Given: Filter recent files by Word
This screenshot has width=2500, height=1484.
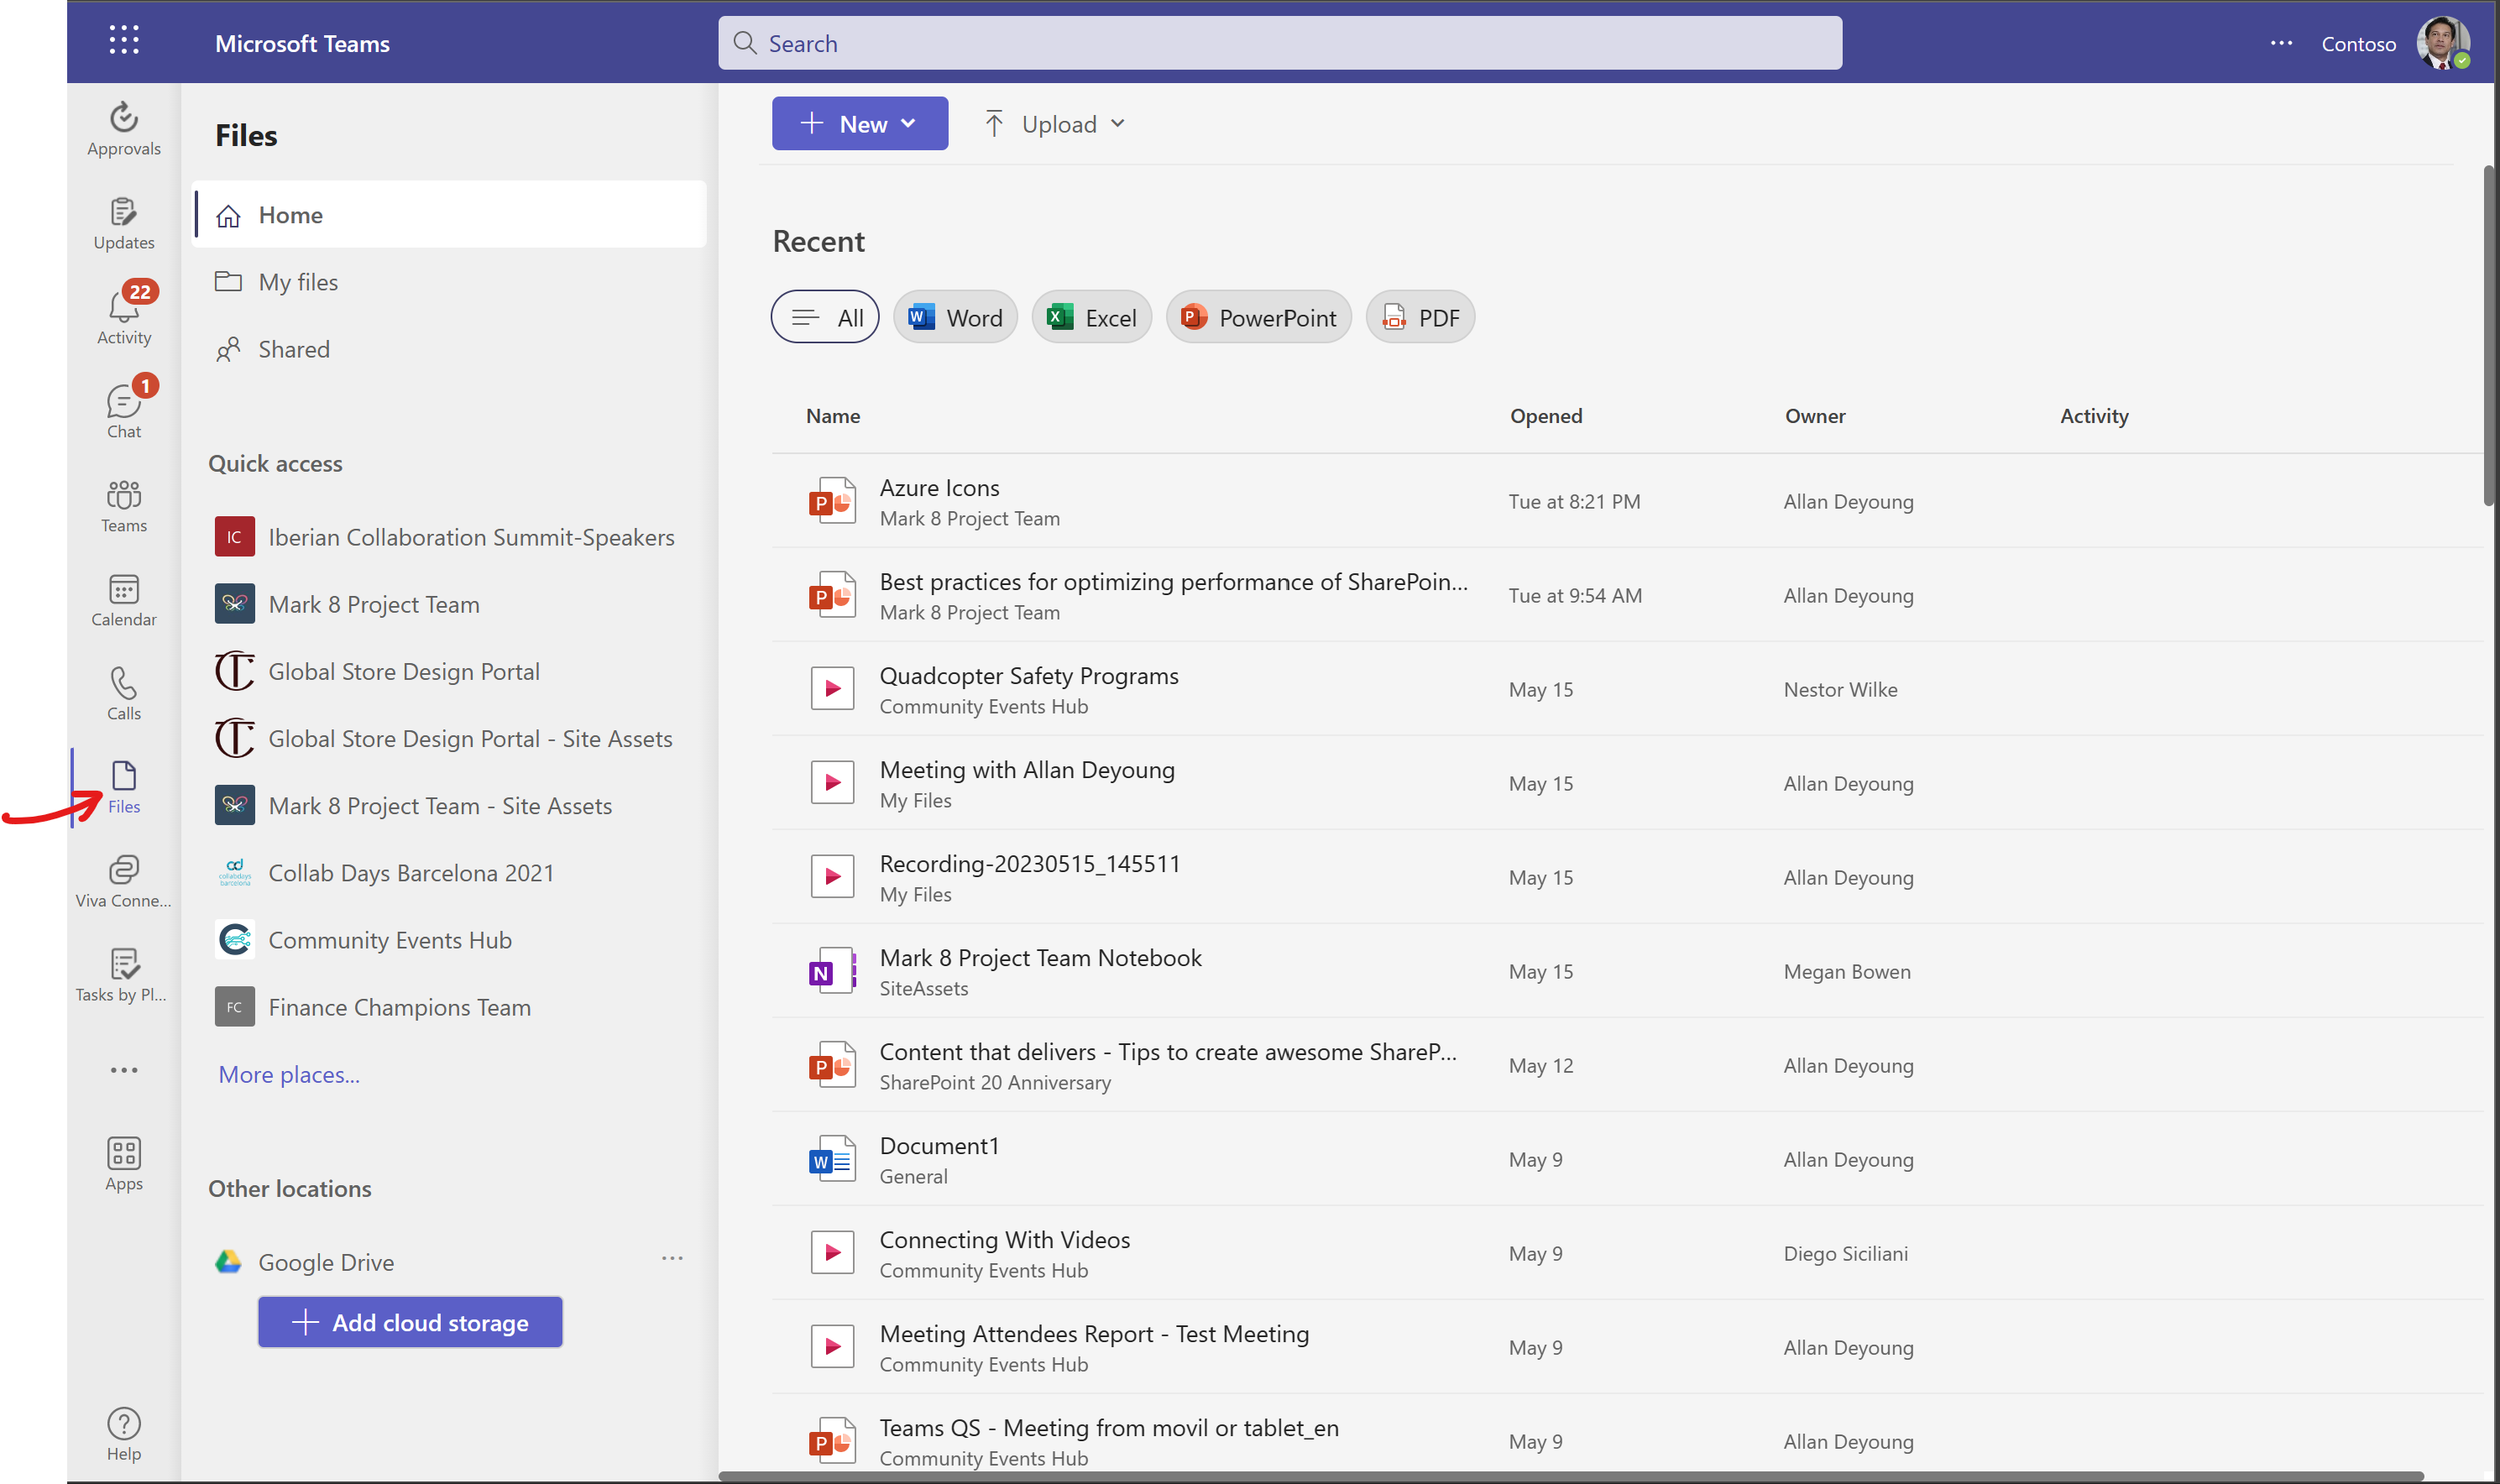Looking at the screenshot, I should click(954, 316).
